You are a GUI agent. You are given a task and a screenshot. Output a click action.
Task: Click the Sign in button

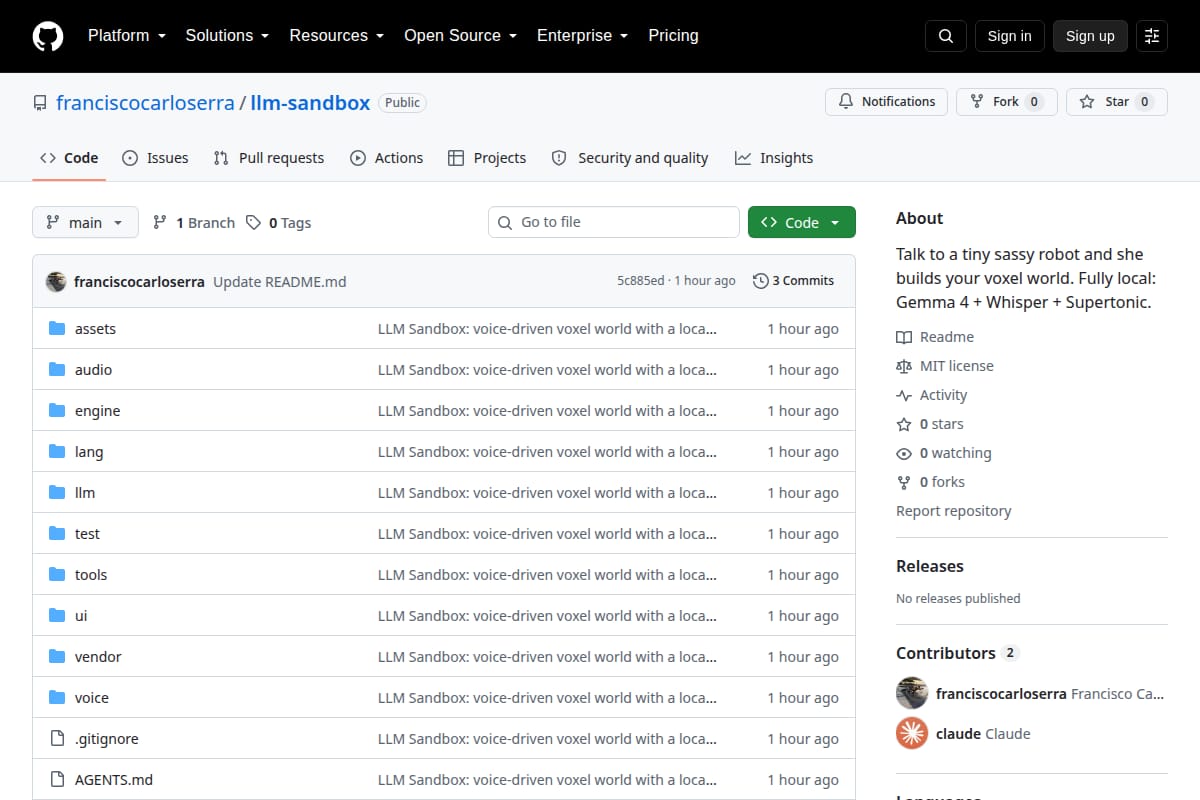[x=1009, y=36]
